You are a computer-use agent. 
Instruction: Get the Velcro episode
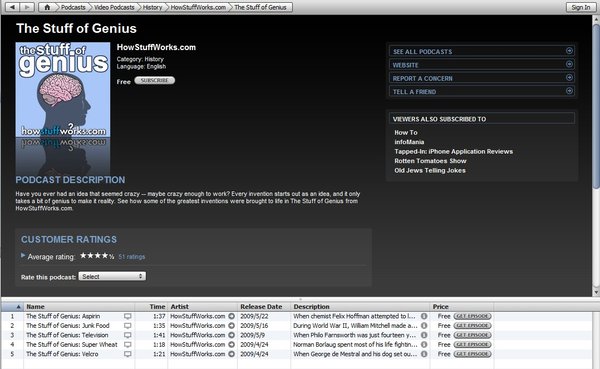click(x=473, y=354)
